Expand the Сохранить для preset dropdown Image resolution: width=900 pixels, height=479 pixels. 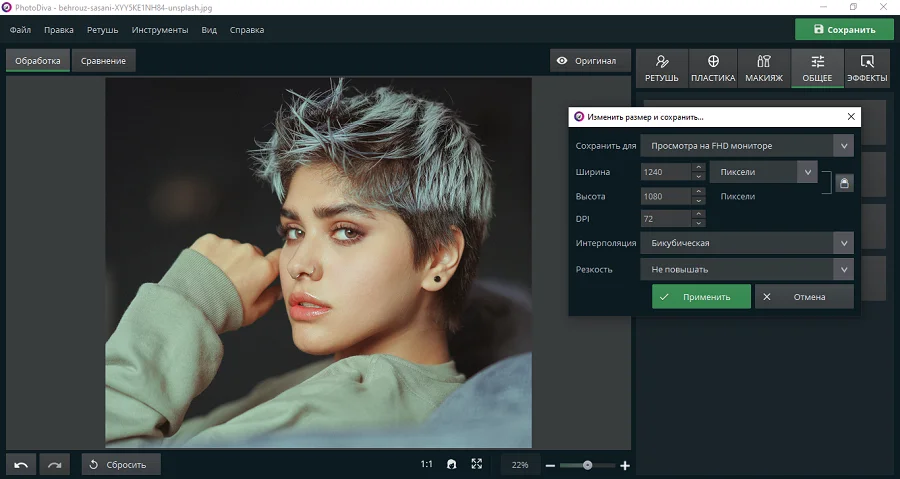746,146
